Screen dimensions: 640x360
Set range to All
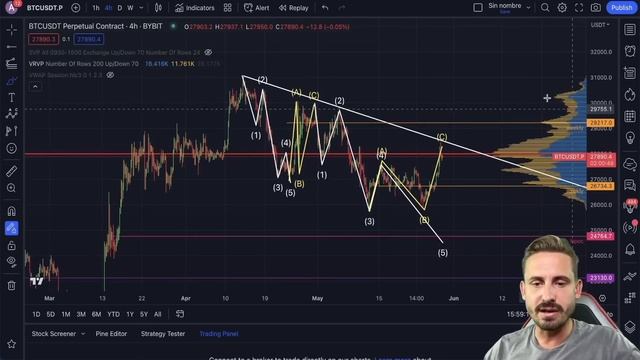click(x=158, y=314)
